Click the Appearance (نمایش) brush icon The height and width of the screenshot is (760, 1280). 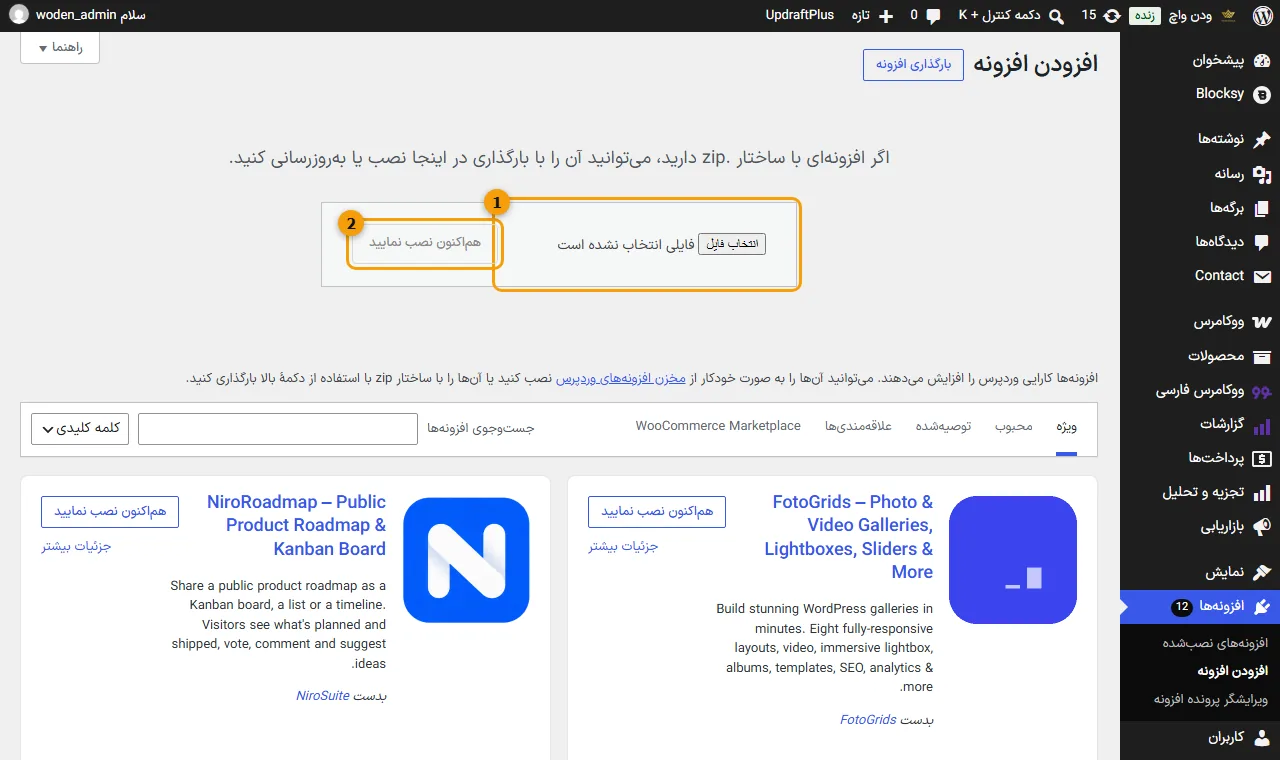pyautogui.click(x=1262, y=572)
